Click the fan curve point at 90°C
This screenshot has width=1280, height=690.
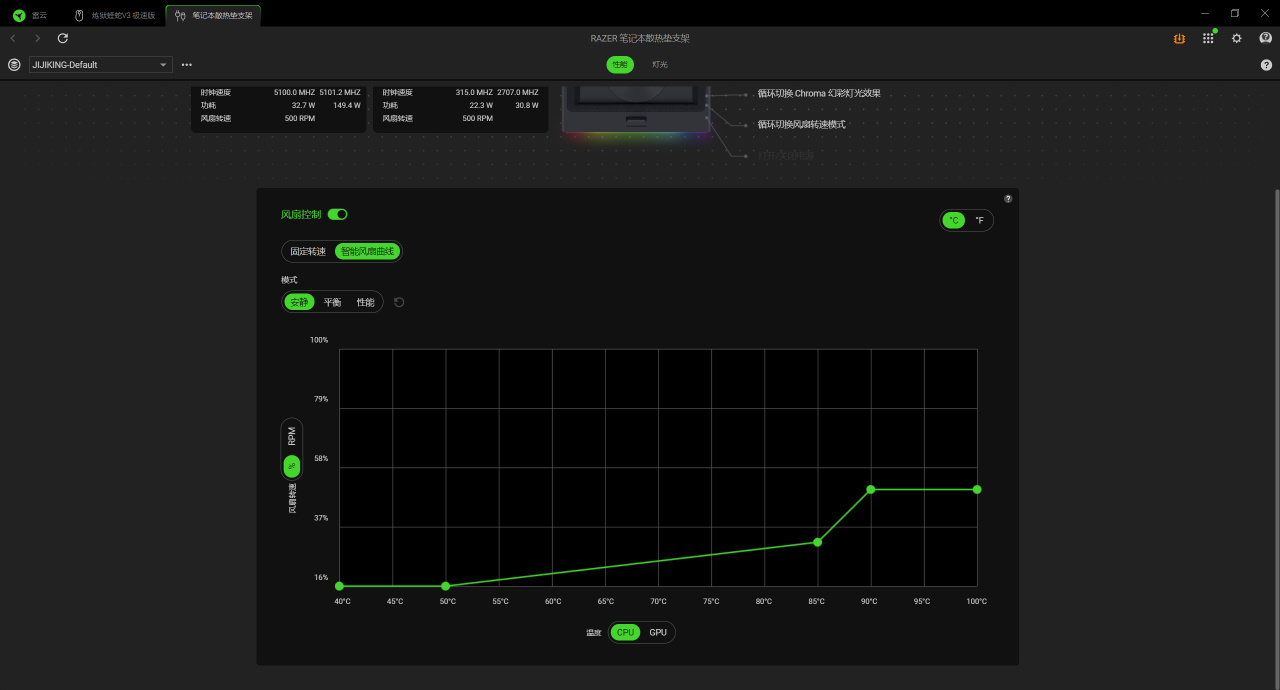871,489
